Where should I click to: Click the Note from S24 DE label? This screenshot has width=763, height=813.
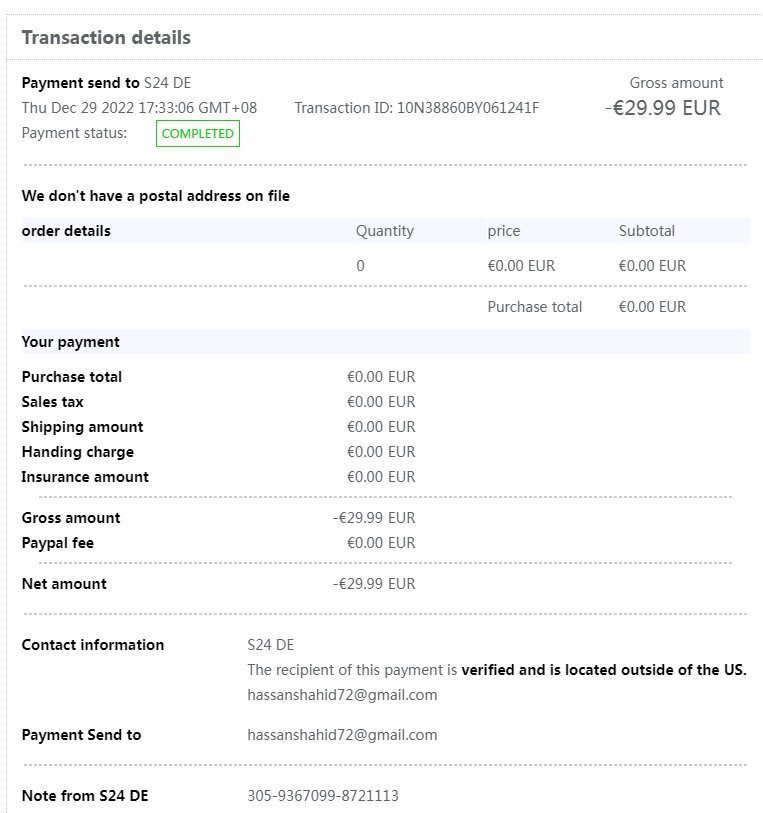(x=85, y=796)
